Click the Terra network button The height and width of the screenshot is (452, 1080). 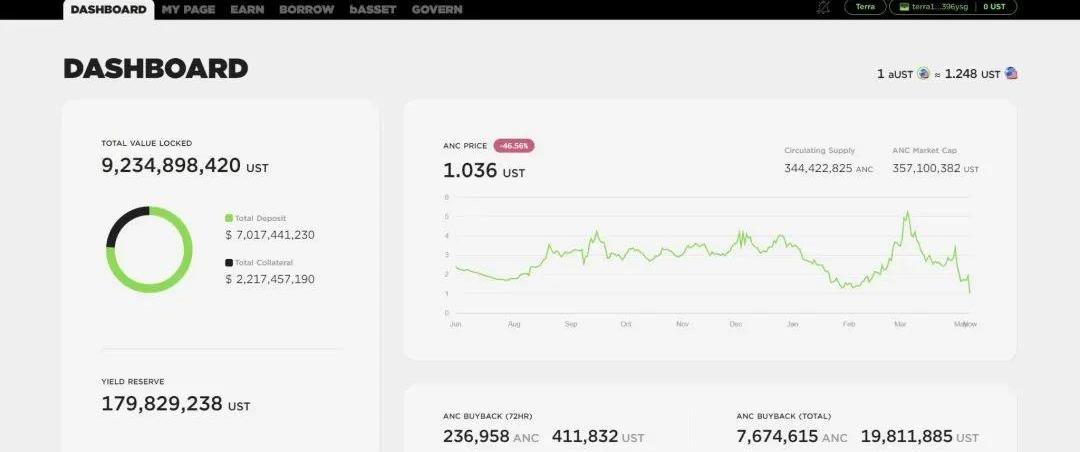click(865, 7)
